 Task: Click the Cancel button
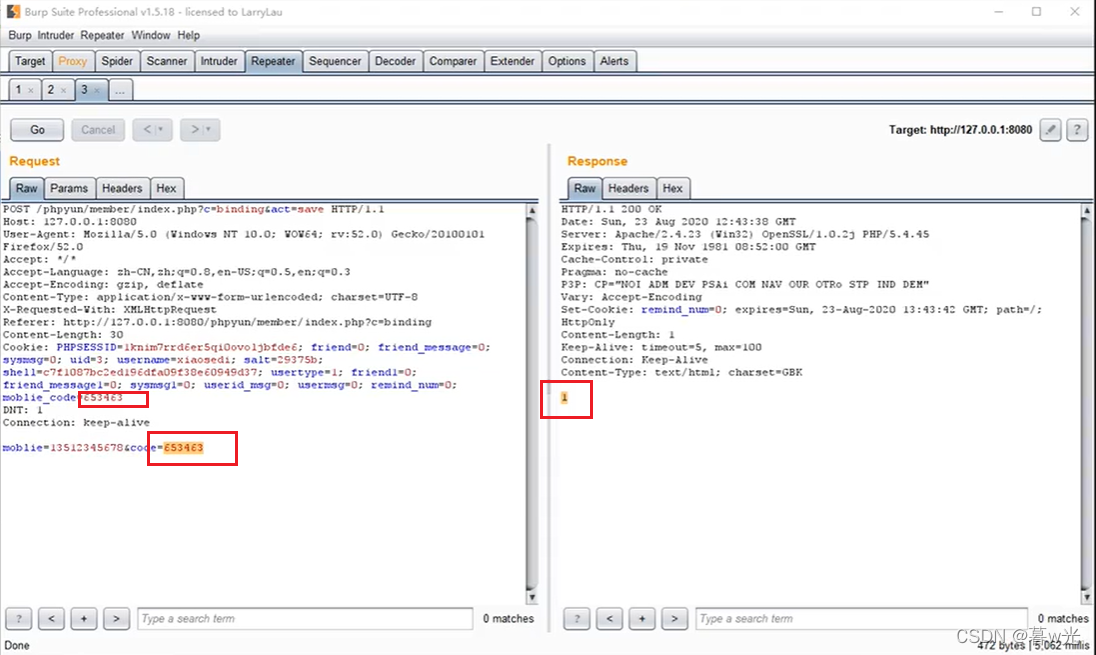98,129
